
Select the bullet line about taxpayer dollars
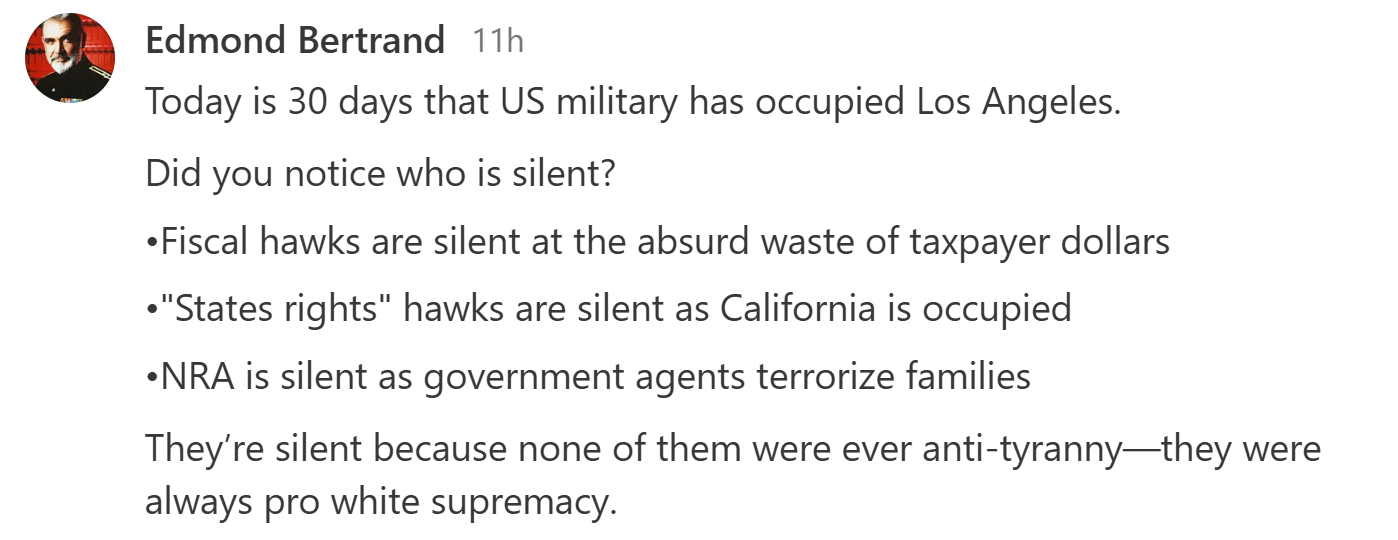click(x=657, y=241)
